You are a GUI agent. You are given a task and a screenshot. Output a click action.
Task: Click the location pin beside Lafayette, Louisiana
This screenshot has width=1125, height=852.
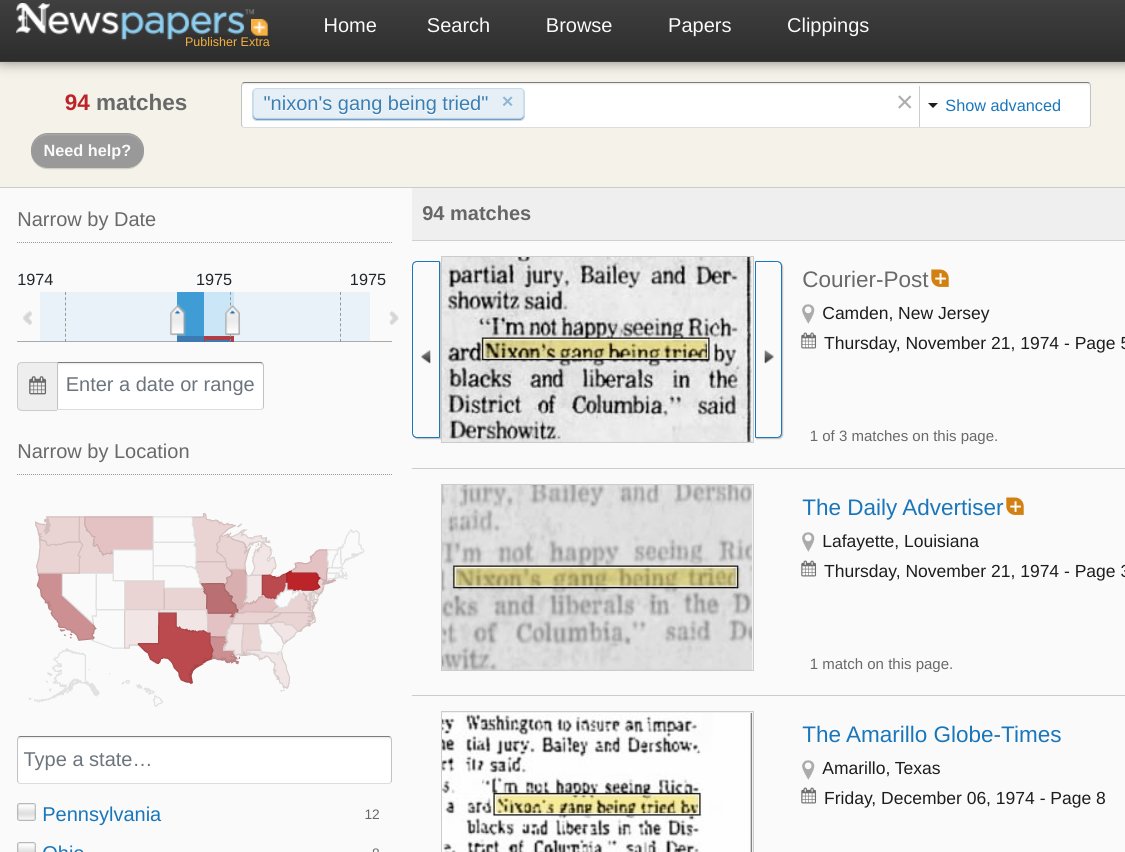pyautogui.click(x=808, y=542)
